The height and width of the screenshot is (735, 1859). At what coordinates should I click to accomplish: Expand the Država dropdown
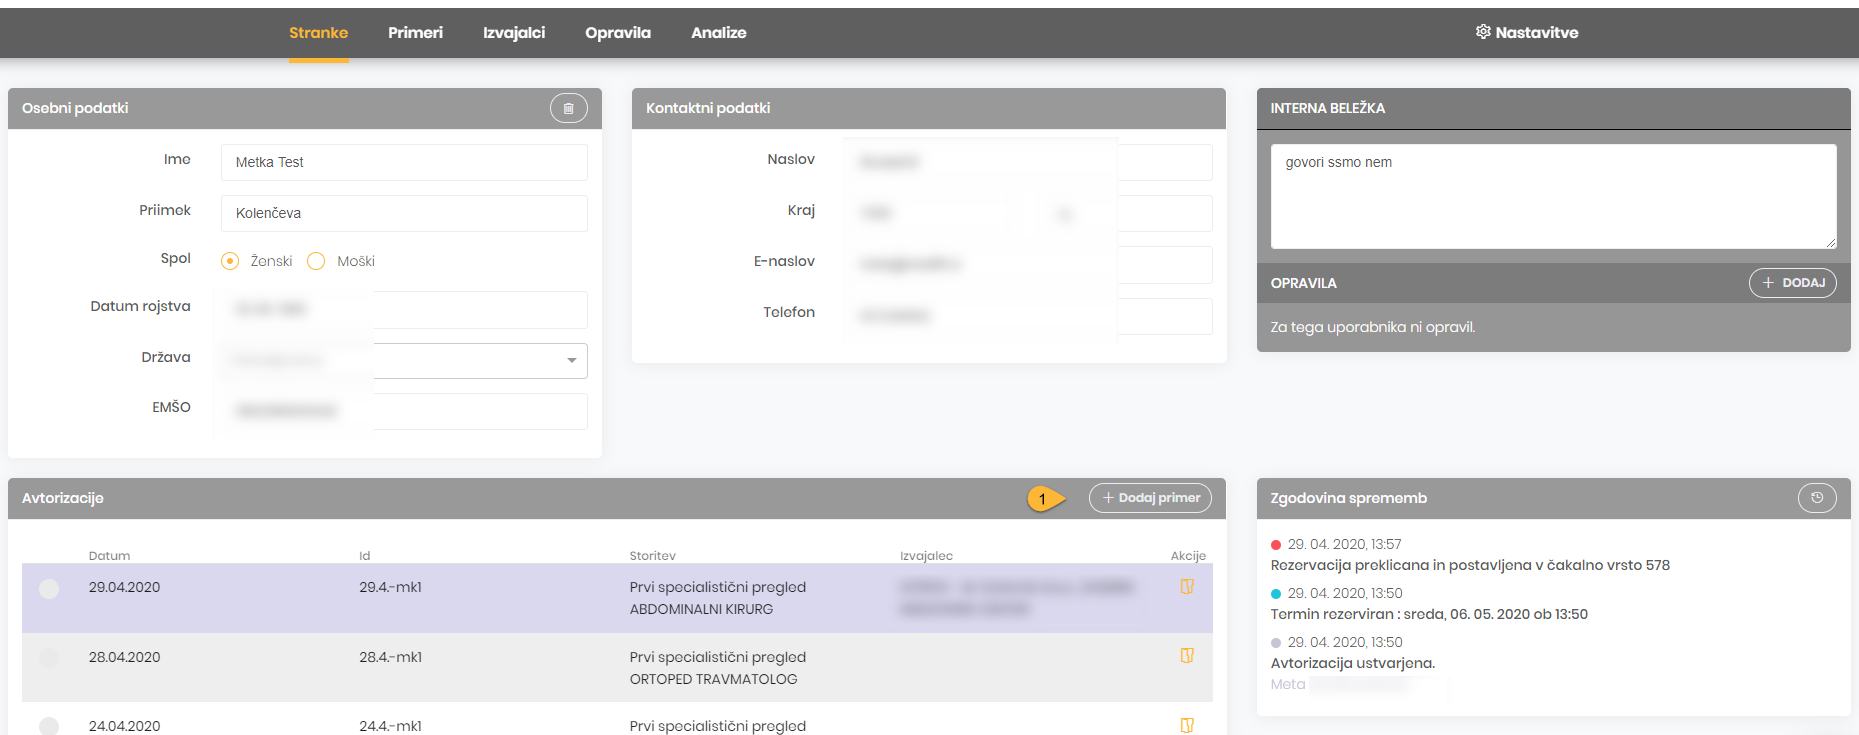[x=571, y=360]
